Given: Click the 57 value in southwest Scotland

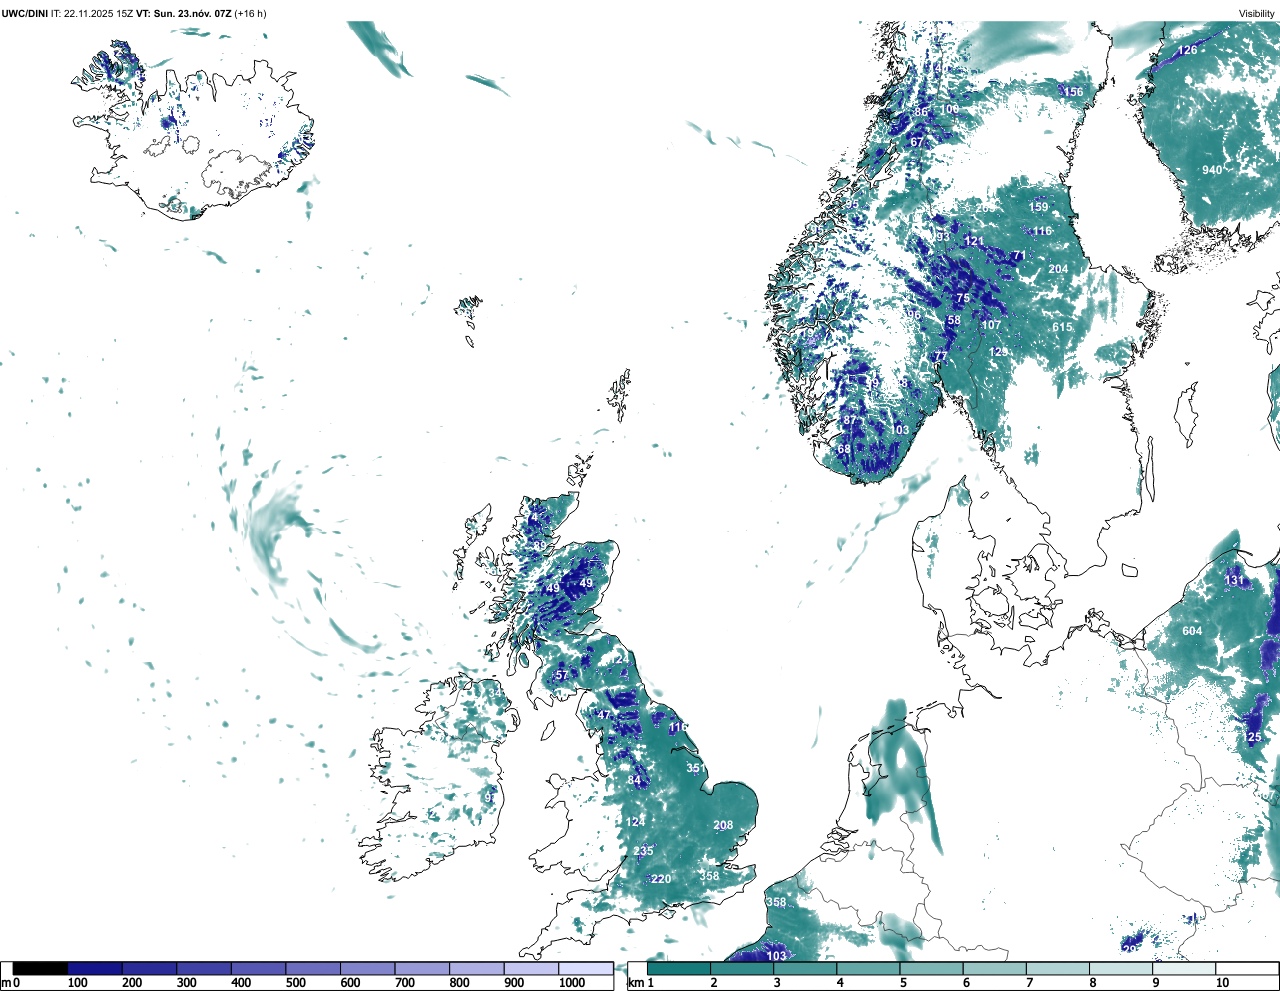Looking at the screenshot, I should pyautogui.click(x=561, y=676).
